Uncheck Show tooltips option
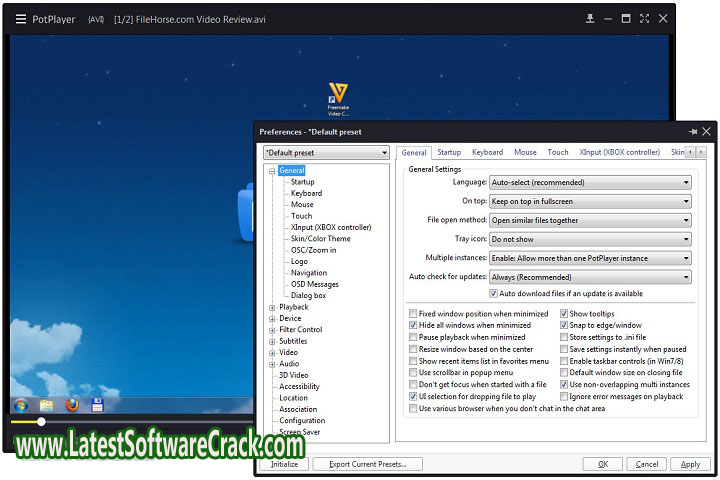The width and height of the screenshot is (720, 480). (x=564, y=314)
